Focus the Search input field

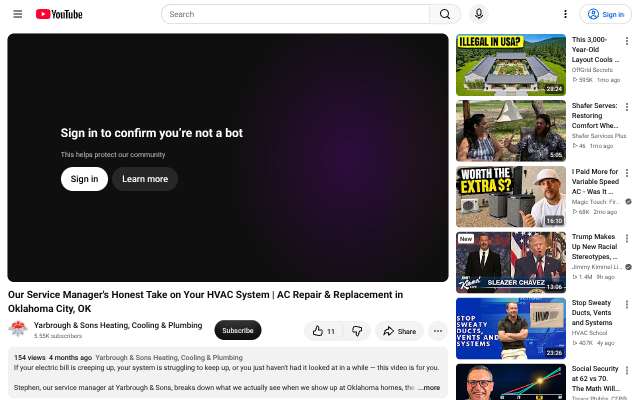296,14
